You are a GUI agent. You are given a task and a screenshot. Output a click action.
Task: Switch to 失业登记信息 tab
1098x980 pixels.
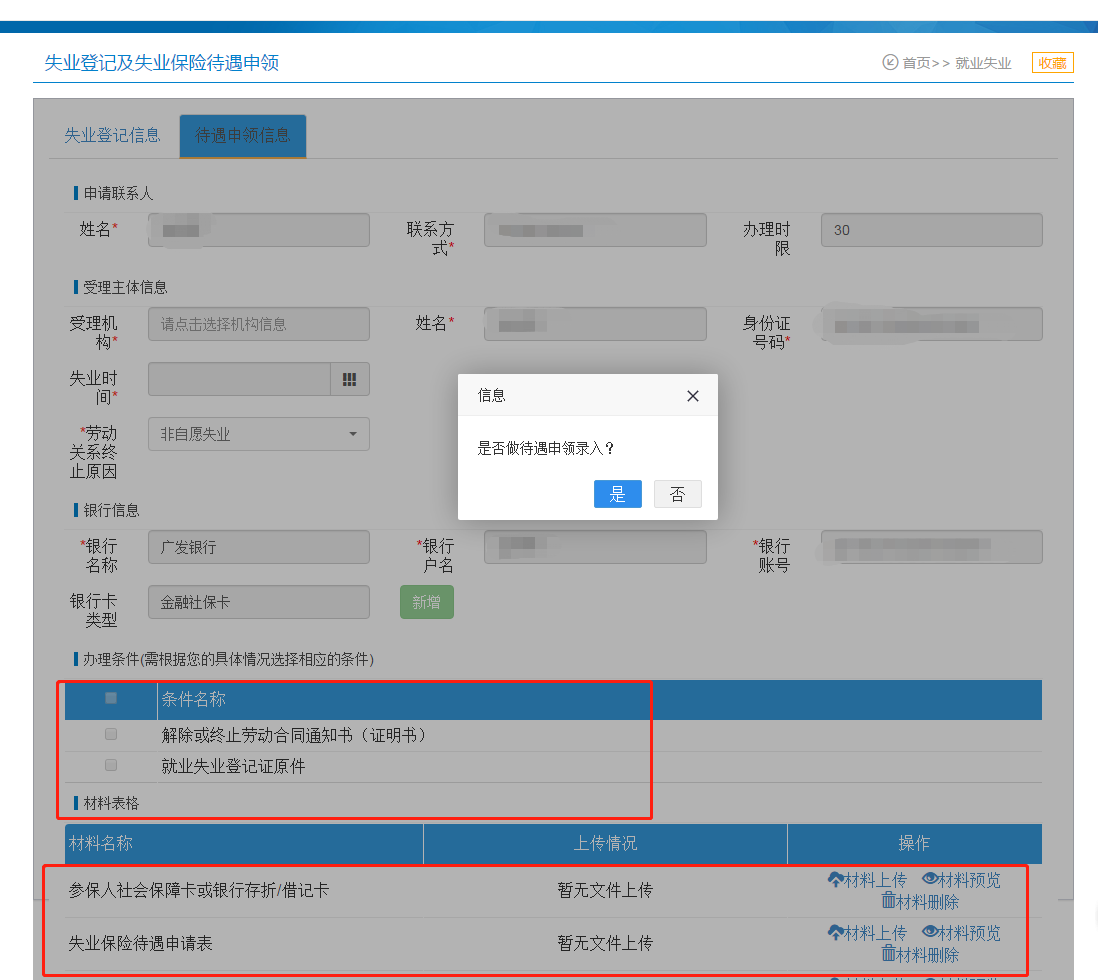(112, 136)
